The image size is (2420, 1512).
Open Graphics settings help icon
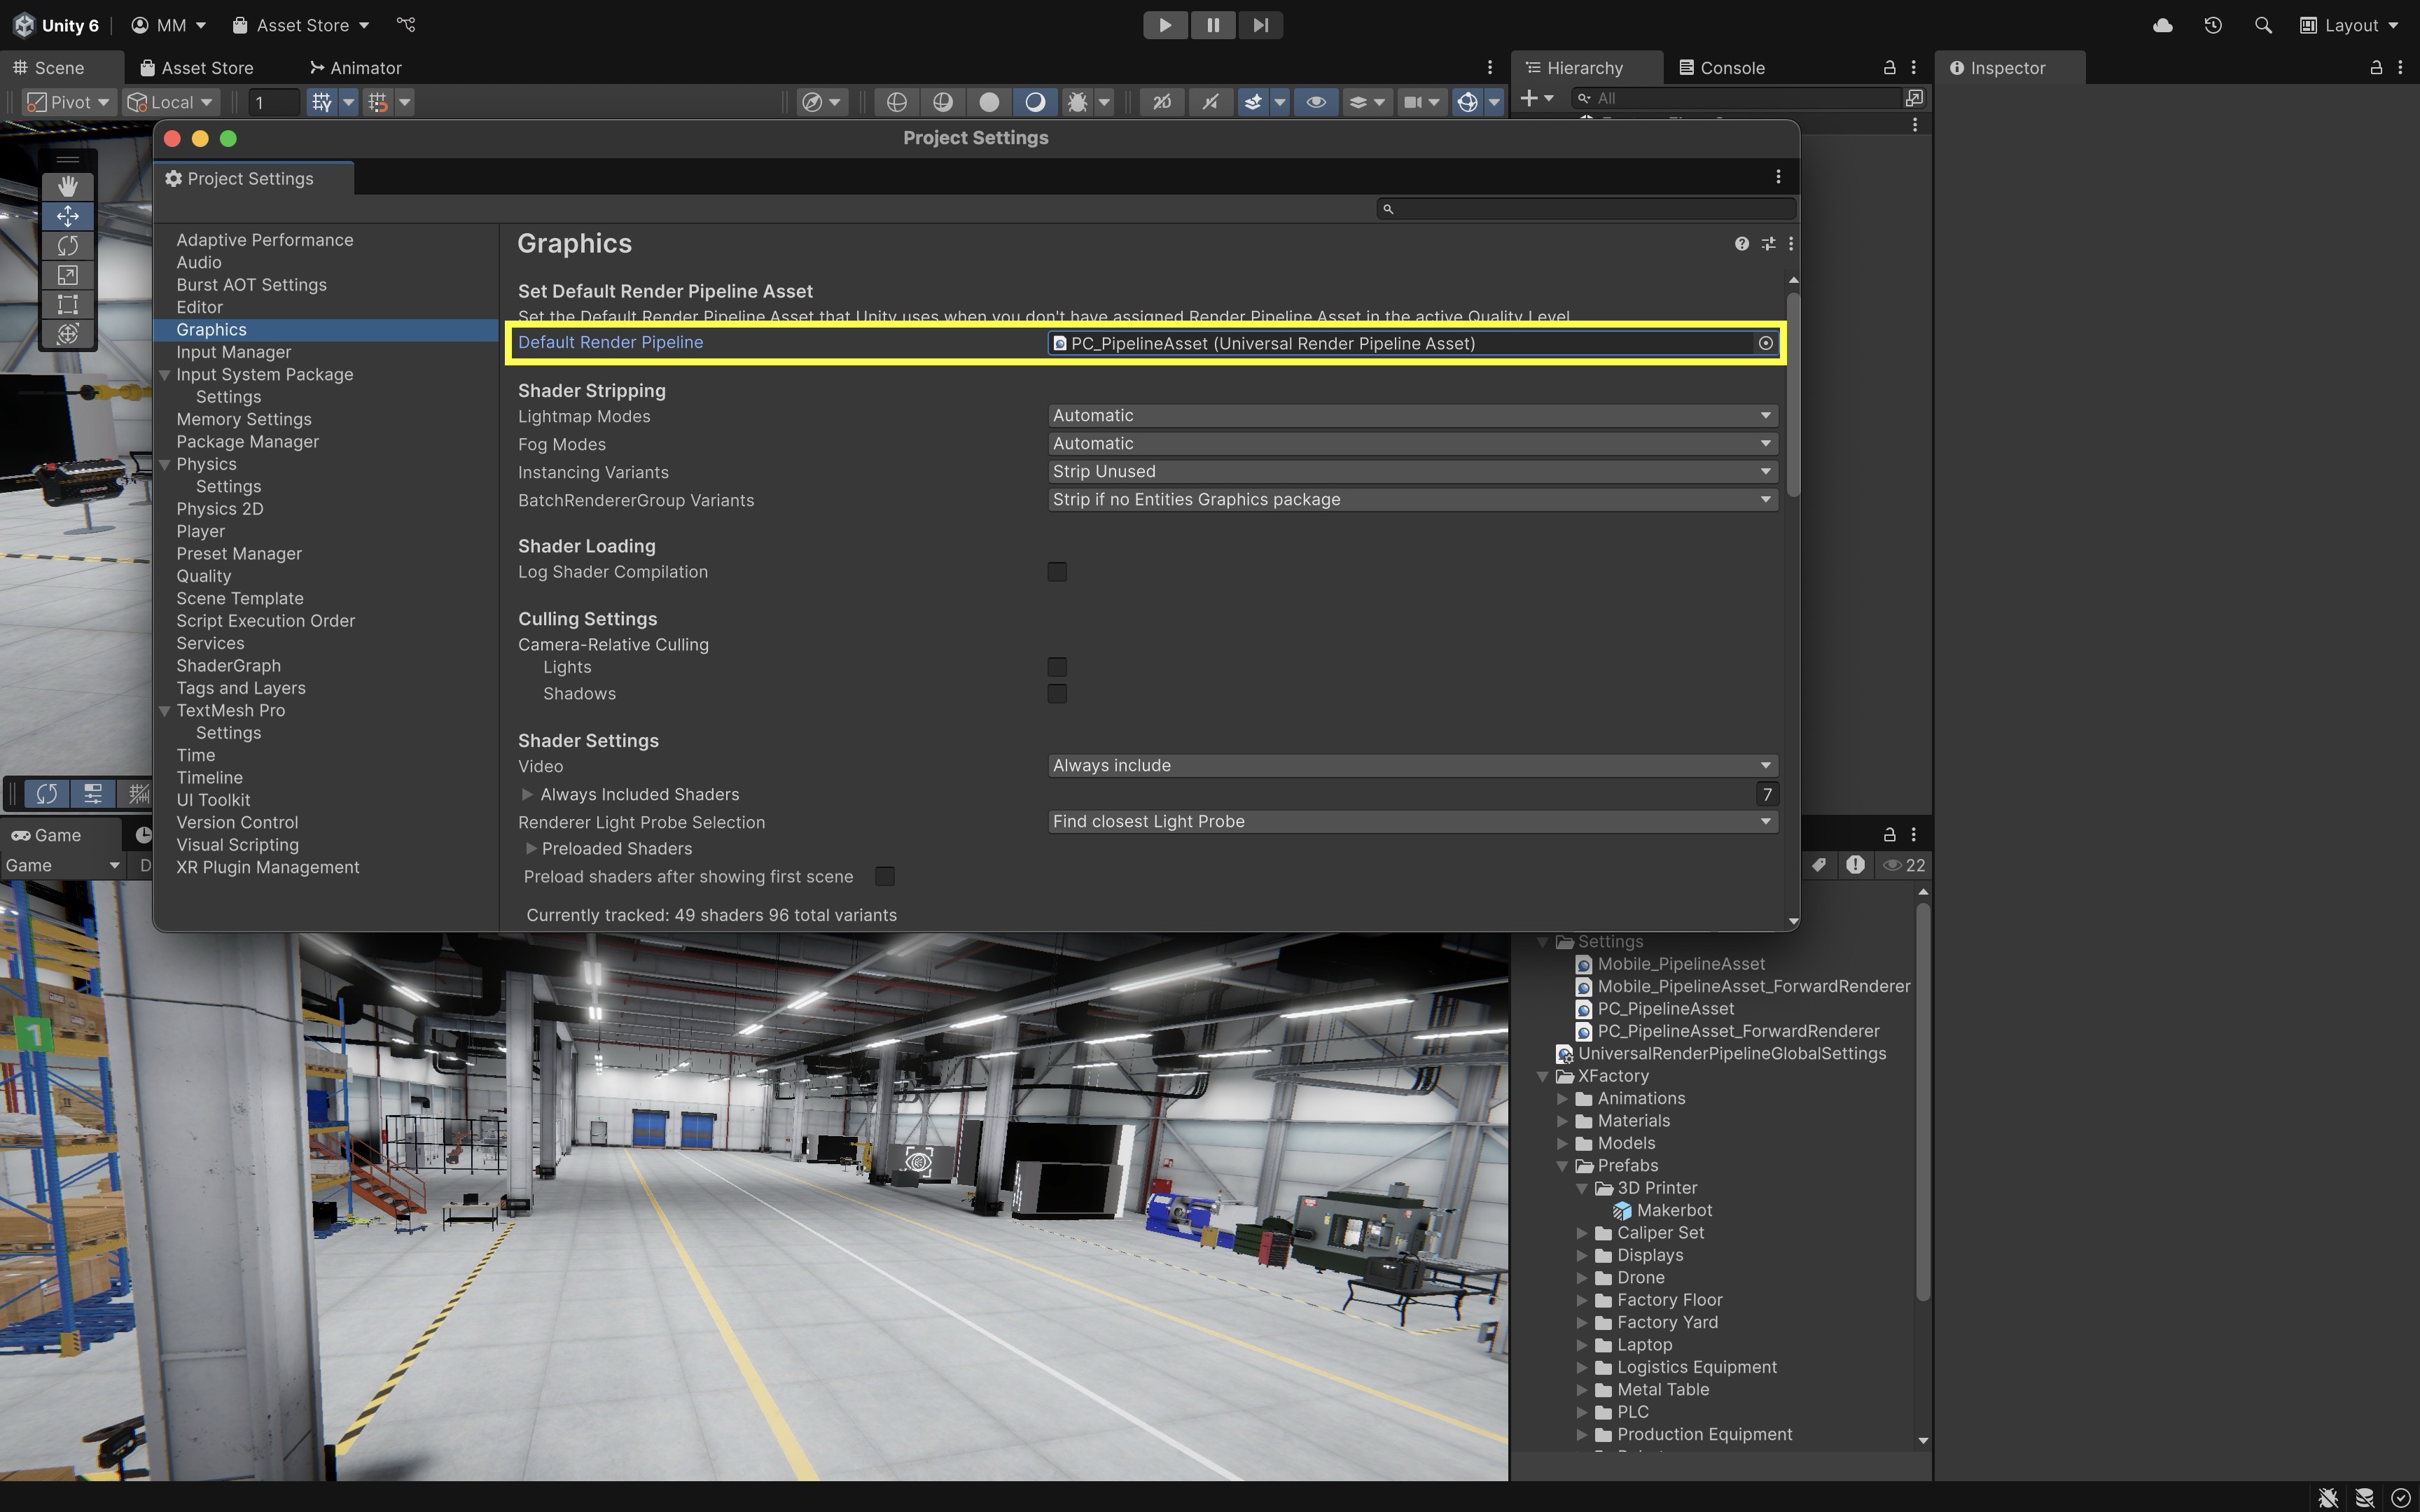1741,244
